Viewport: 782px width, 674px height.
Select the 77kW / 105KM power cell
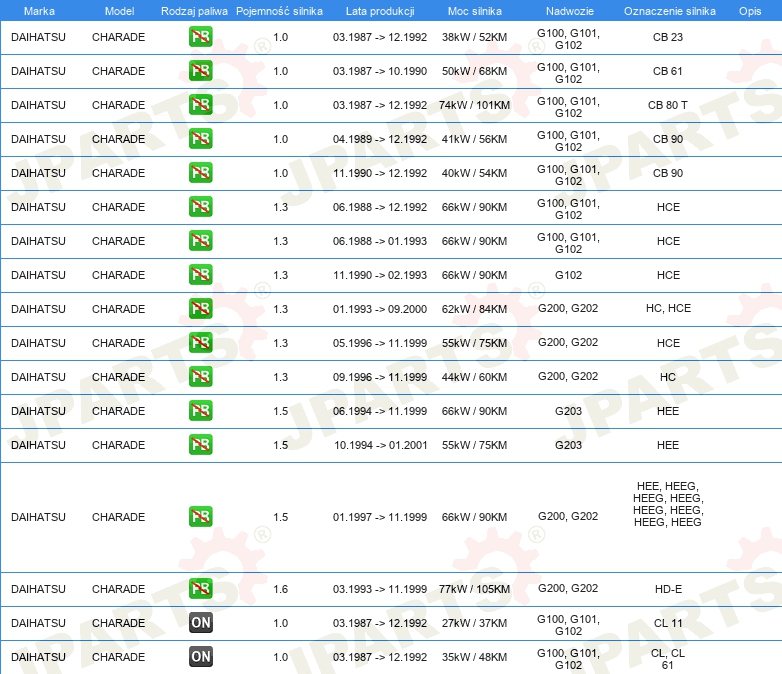(474, 589)
